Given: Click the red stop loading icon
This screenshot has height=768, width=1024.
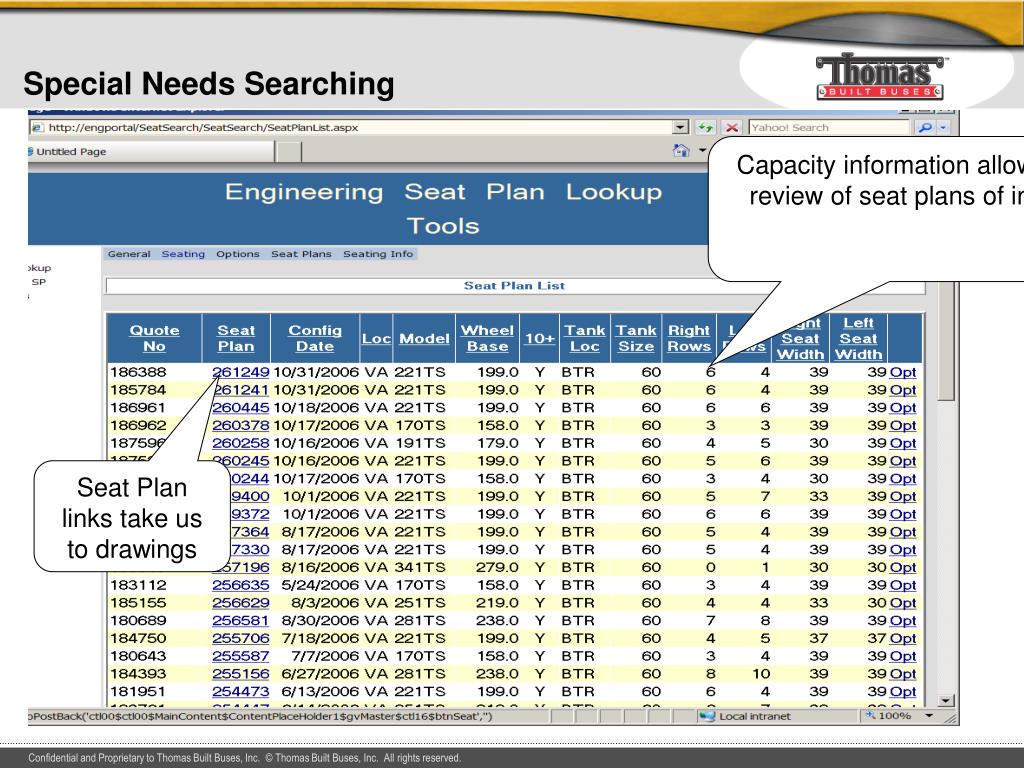Looking at the screenshot, I should tap(732, 127).
